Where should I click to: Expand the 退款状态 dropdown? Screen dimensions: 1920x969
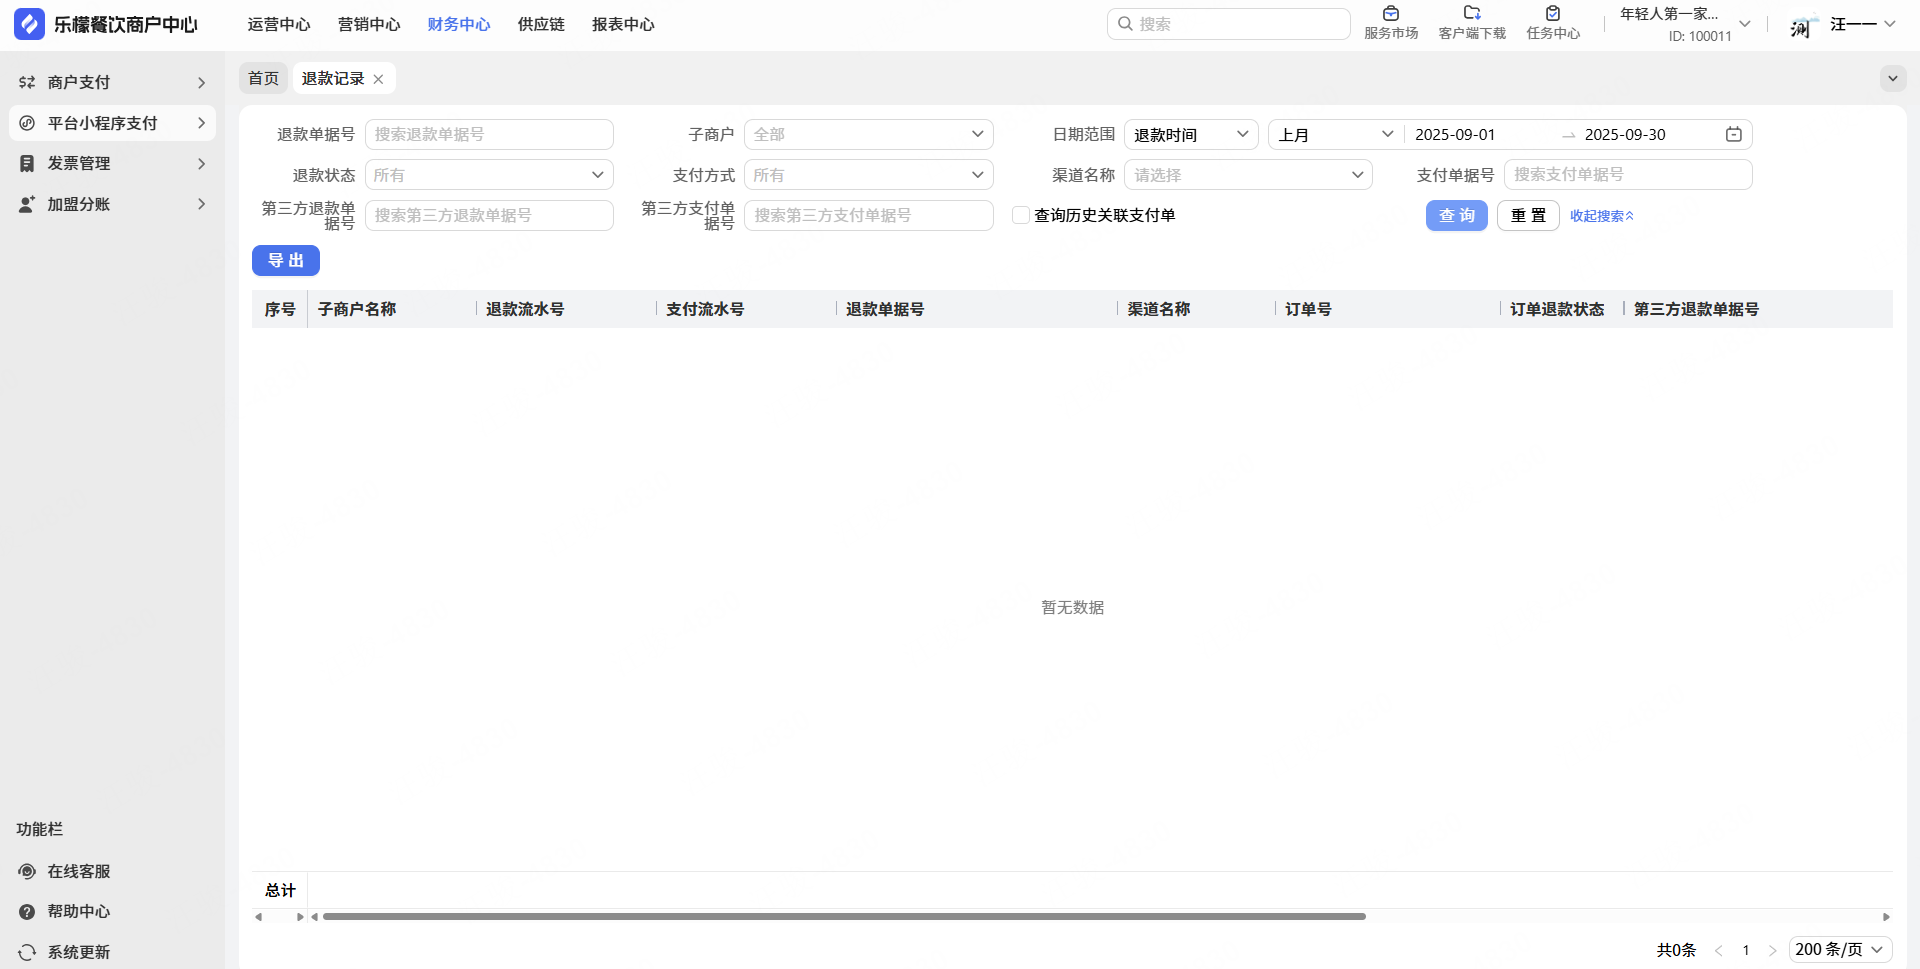point(489,175)
